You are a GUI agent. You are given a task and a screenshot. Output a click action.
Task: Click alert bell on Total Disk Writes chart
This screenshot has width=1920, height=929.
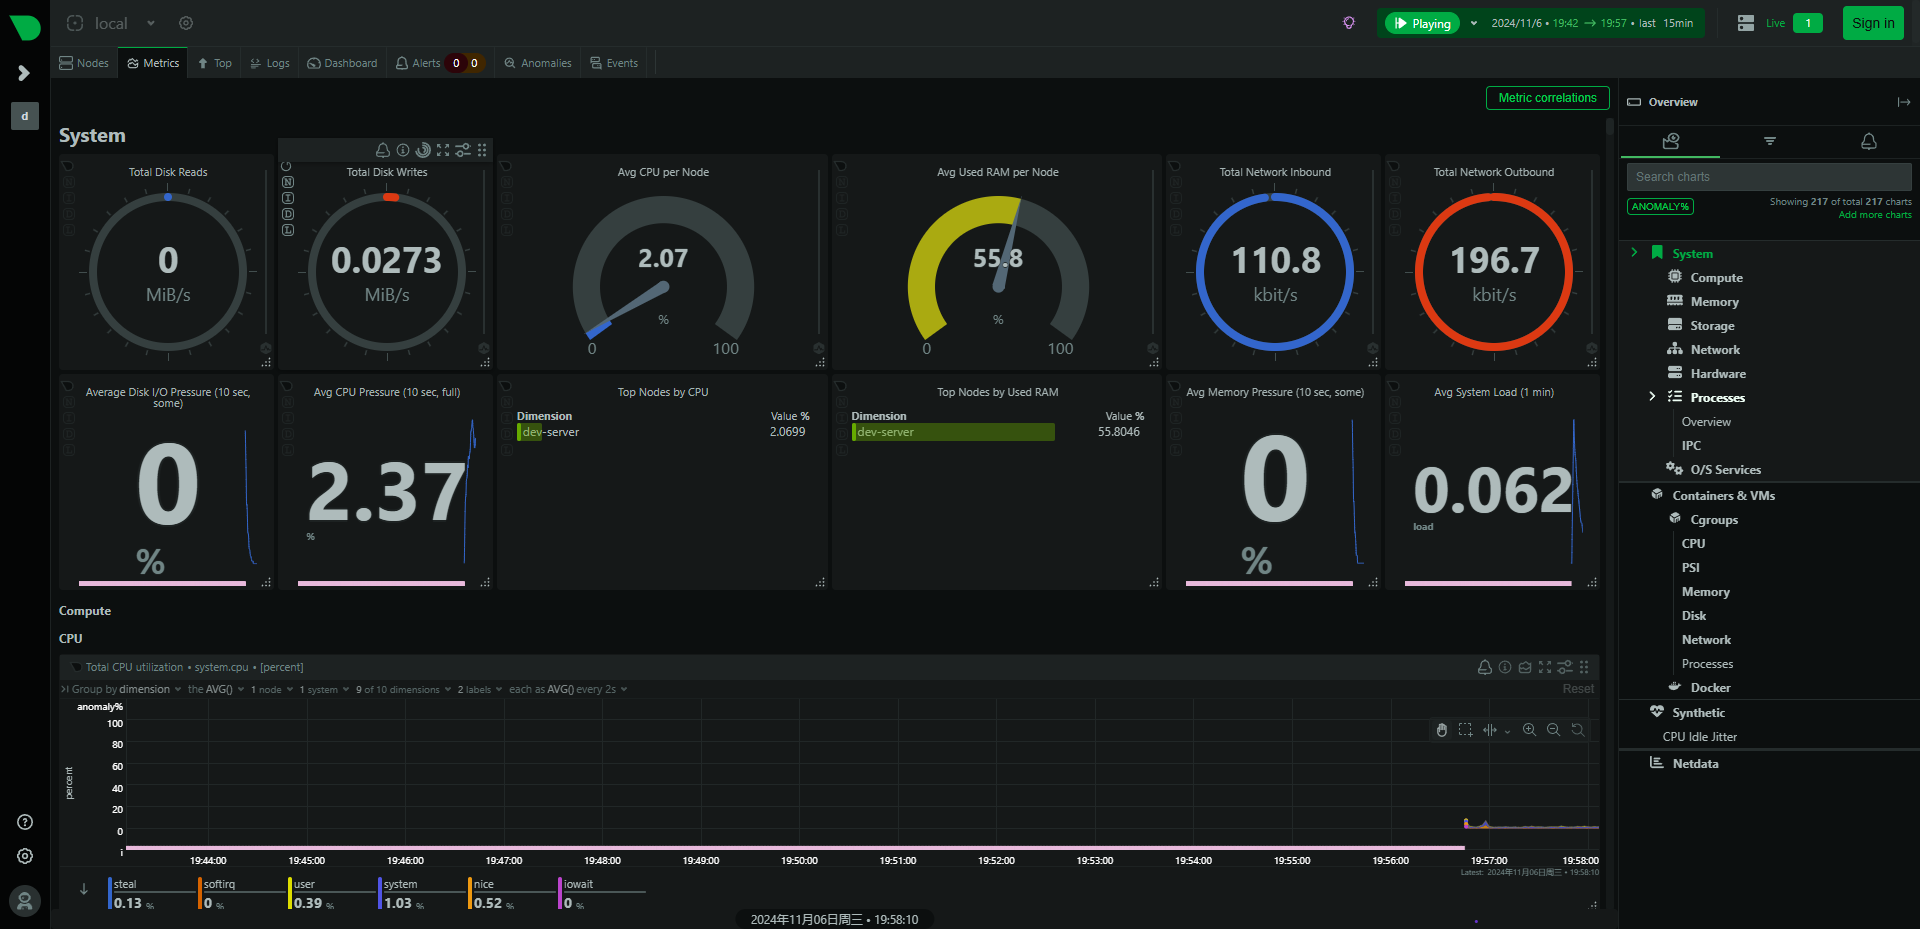(383, 150)
